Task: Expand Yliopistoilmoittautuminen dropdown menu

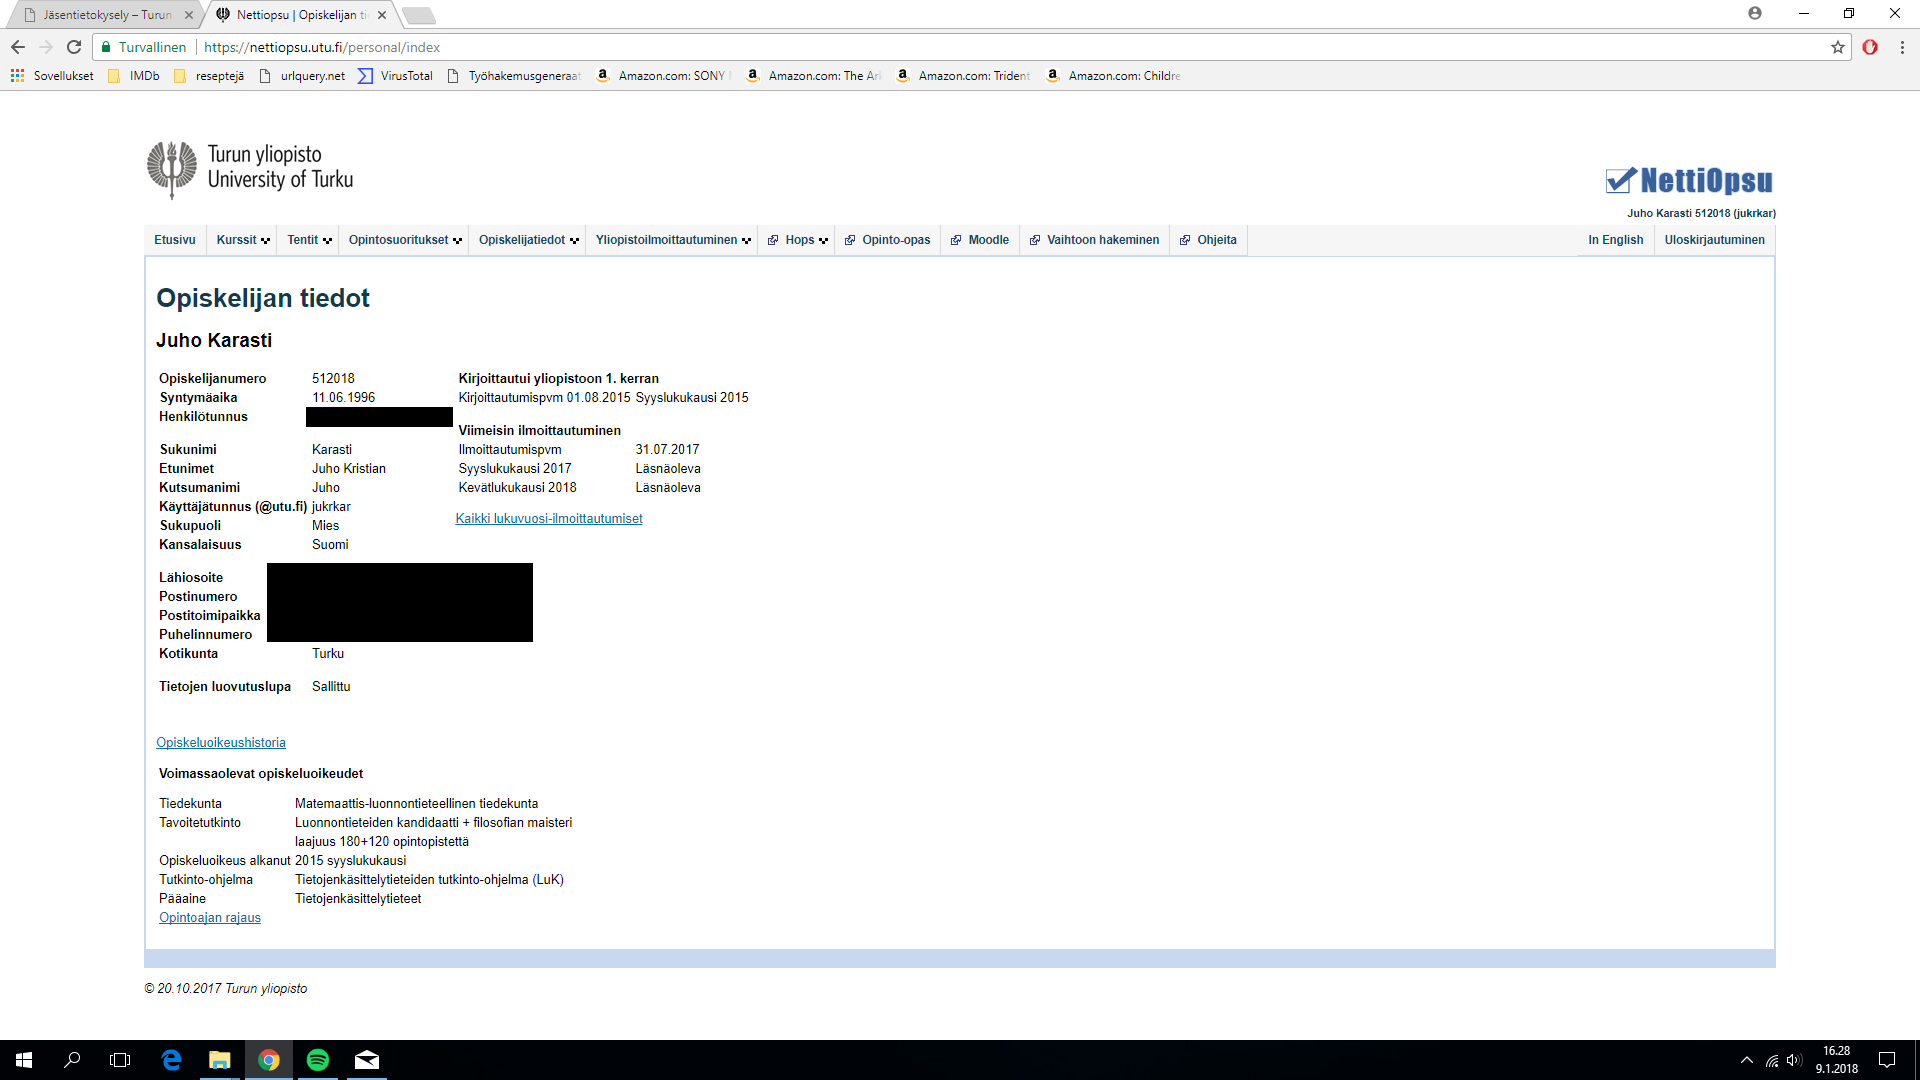Action: click(x=673, y=240)
